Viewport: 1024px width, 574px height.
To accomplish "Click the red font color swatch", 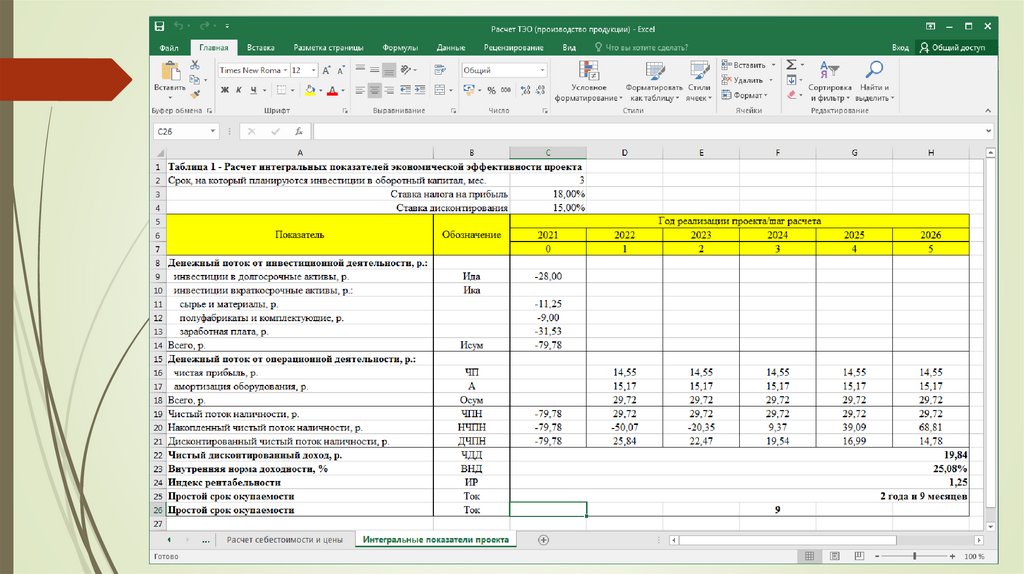I will click(334, 90).
